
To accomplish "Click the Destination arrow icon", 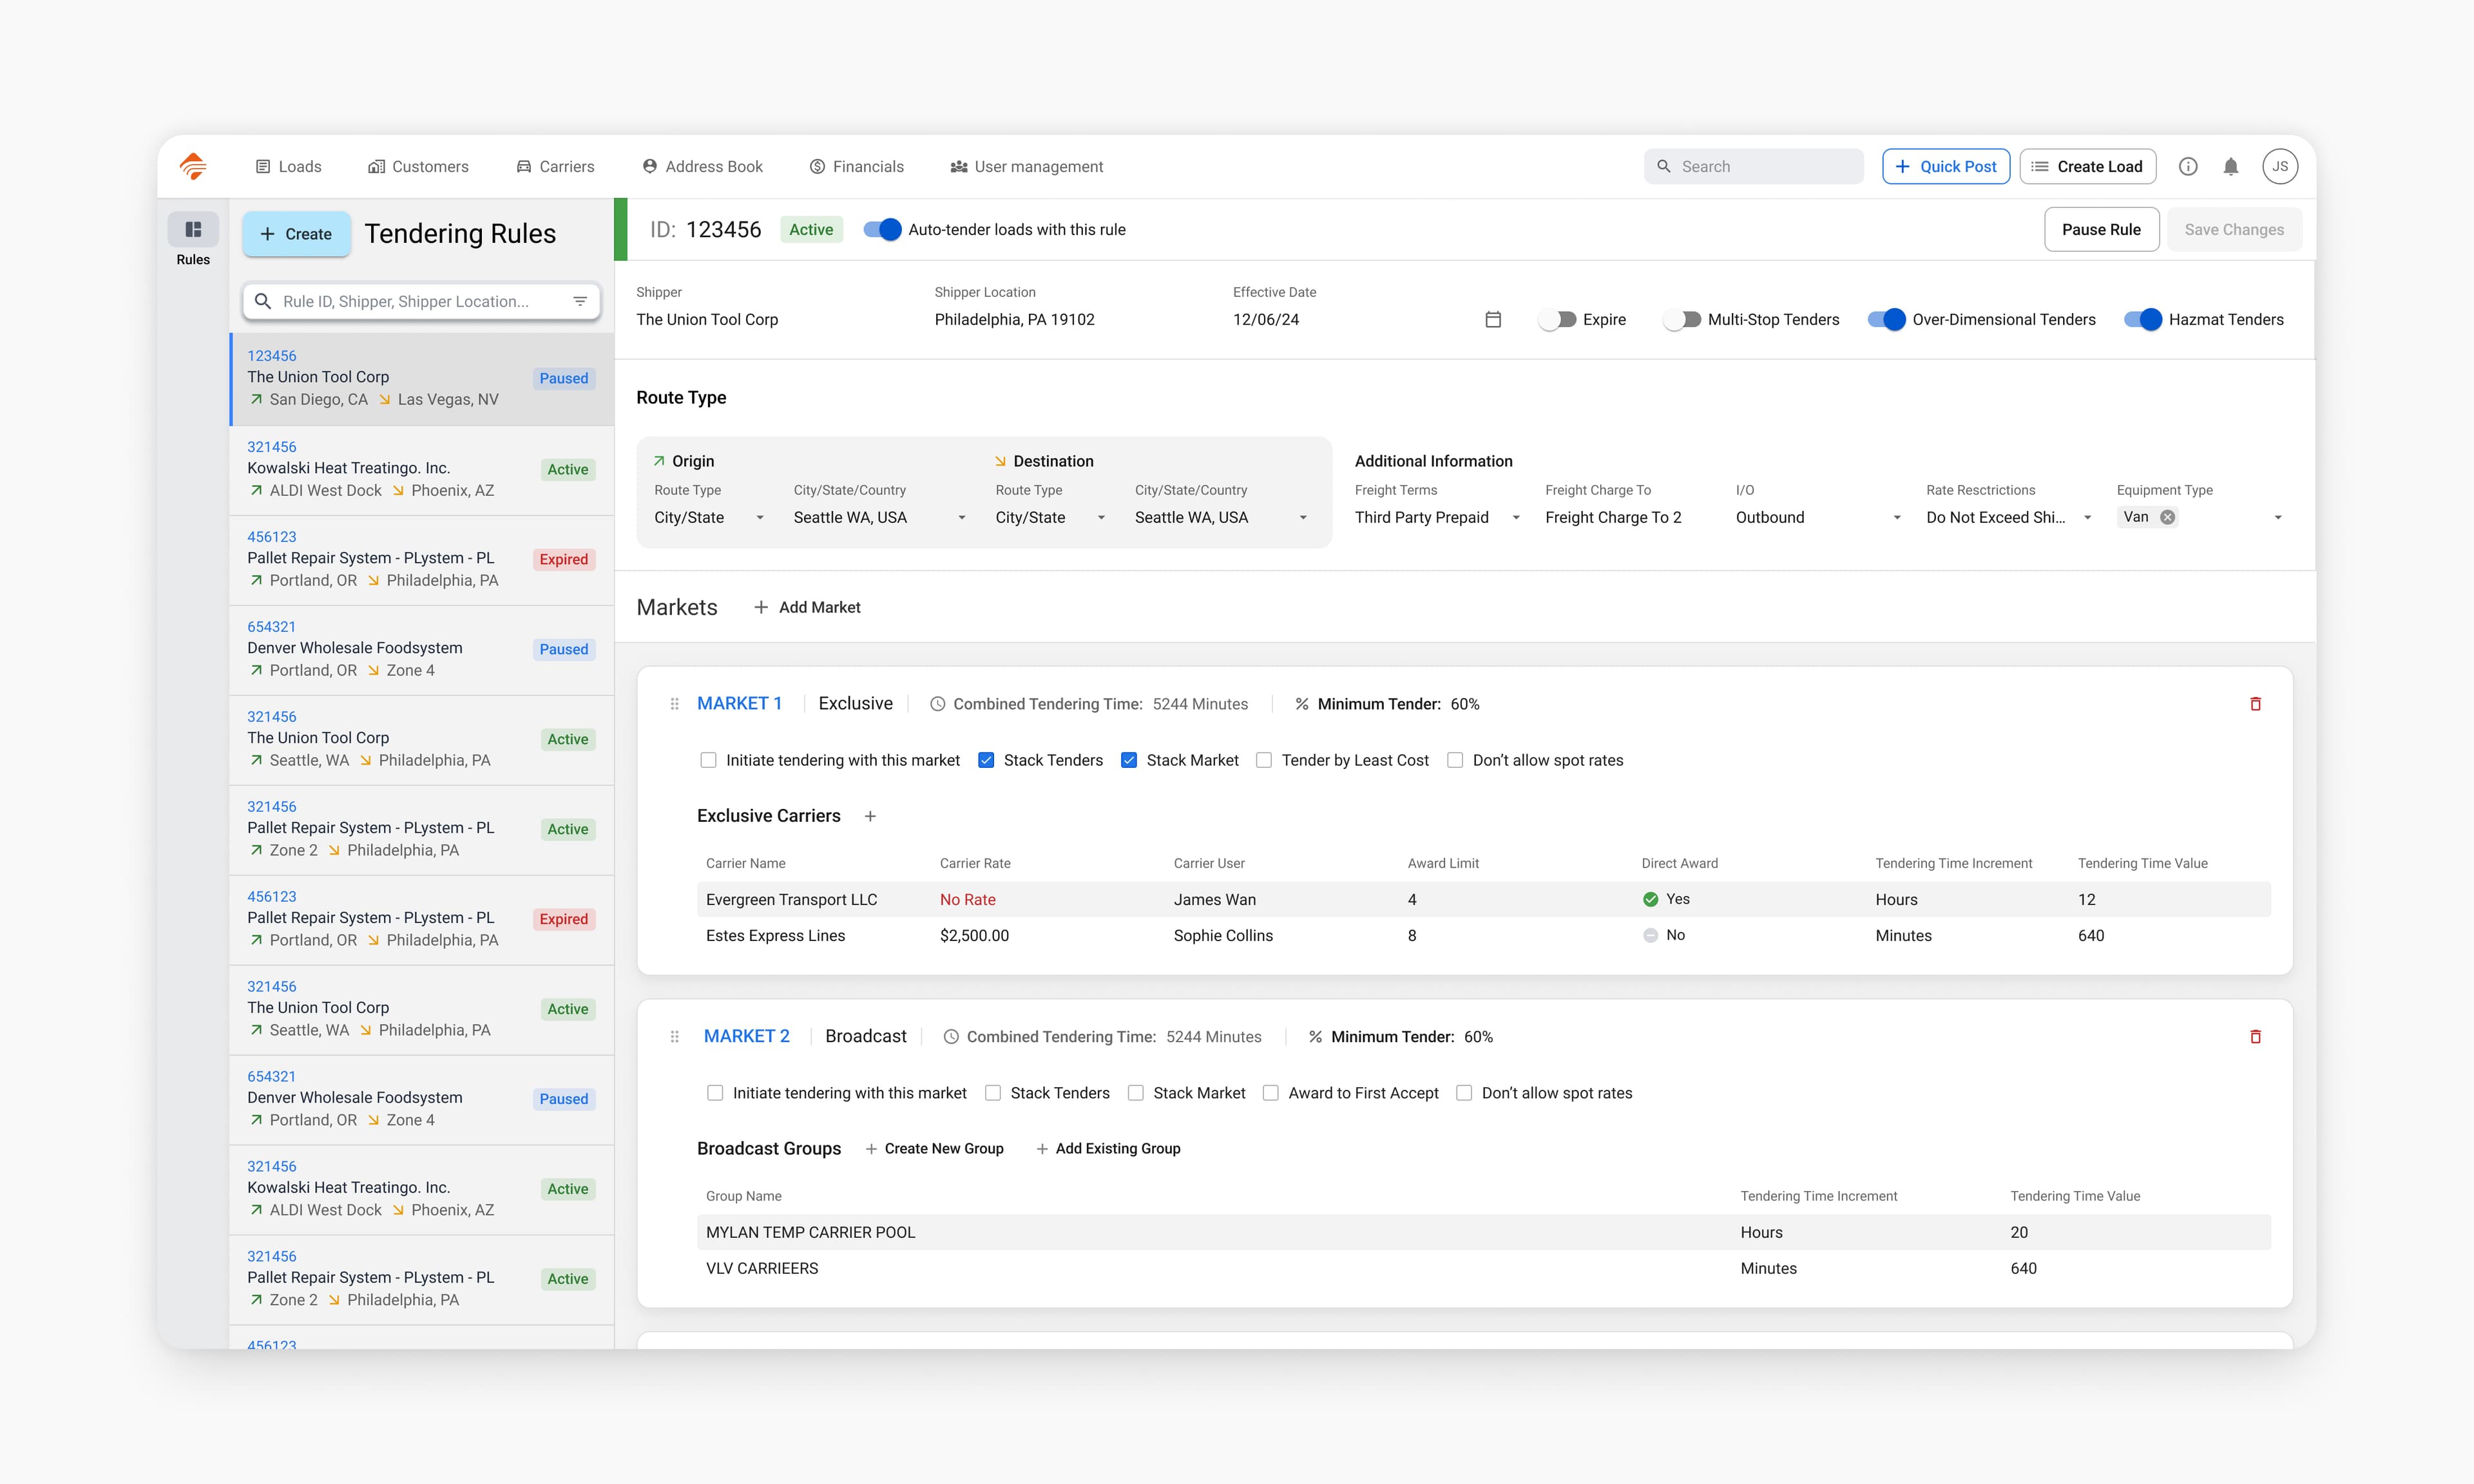I will tap(1000, 461).
